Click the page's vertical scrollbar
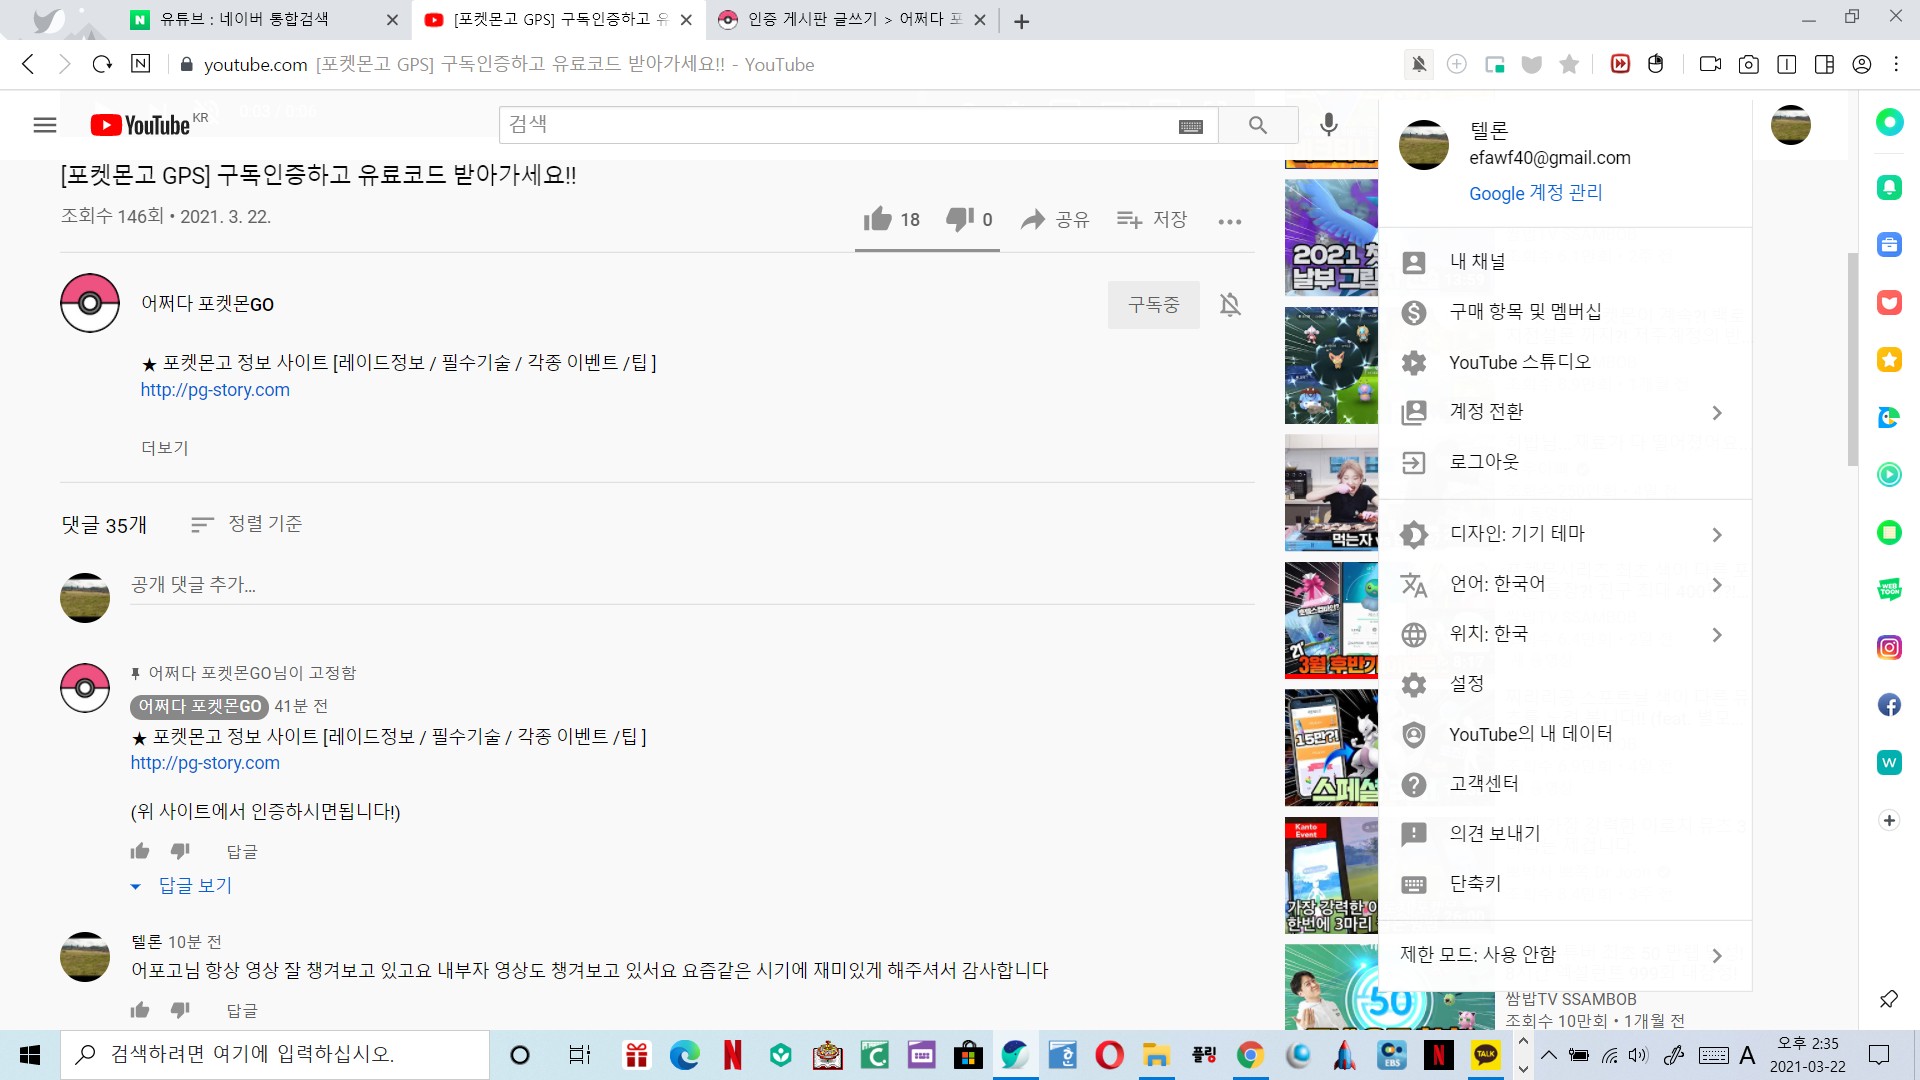 [1852, 360]
